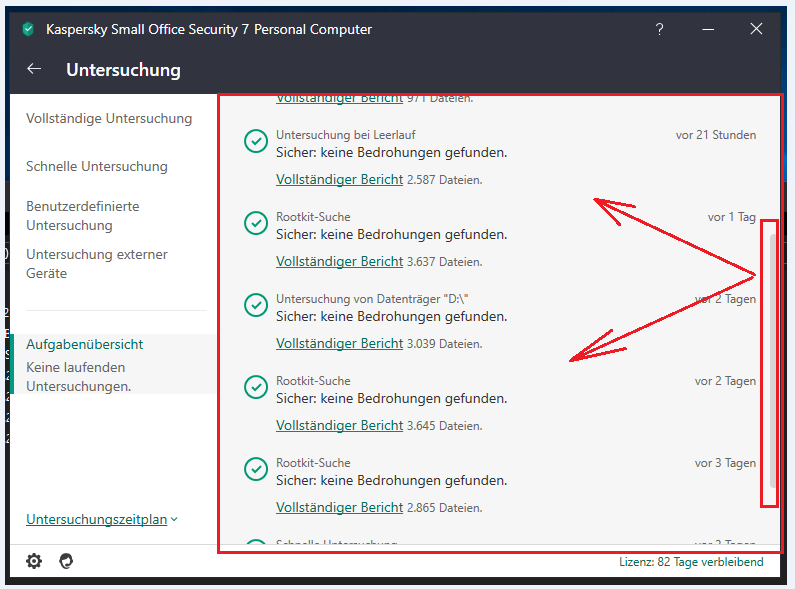The width and height of the screenshot is (795, 589).
Task: Open Benutzerdefinierte Untersuchung
Action: click(83, 216)
